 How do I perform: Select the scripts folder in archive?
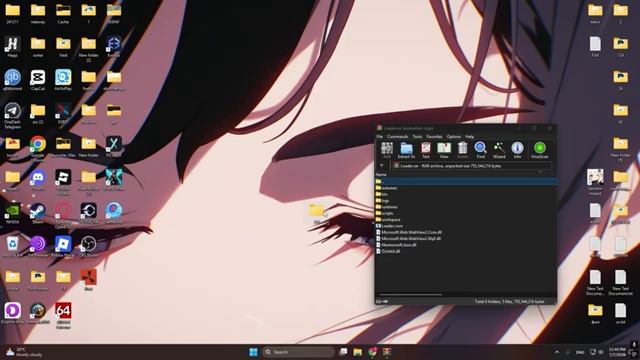[384, 213]
